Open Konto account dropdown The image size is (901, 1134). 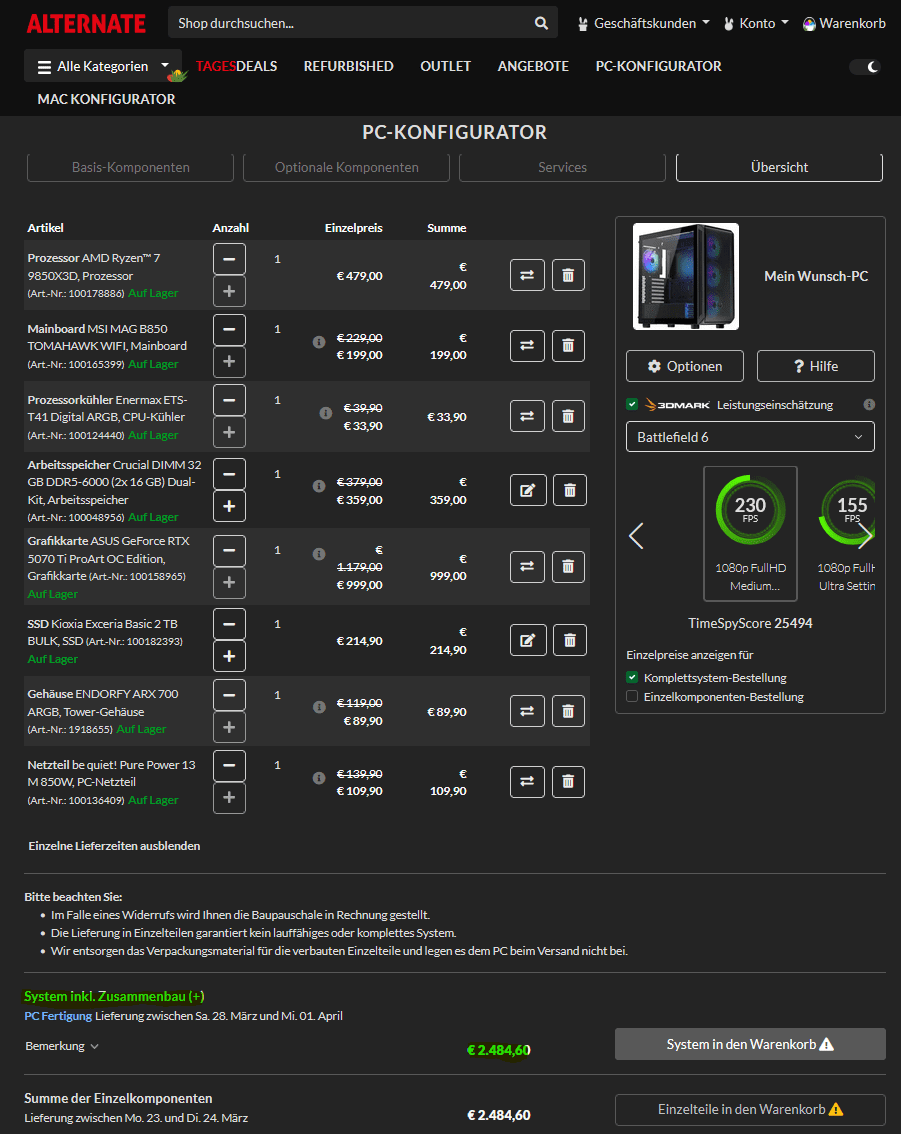click(x=756, y=23)
